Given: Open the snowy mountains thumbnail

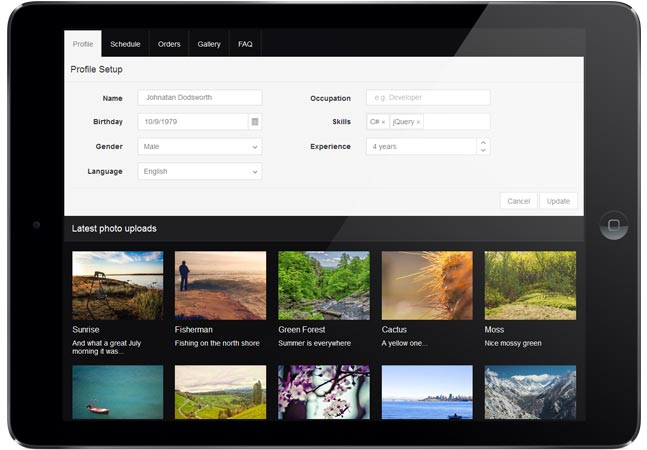Looking at the screenshot, I should click(530, 392).
